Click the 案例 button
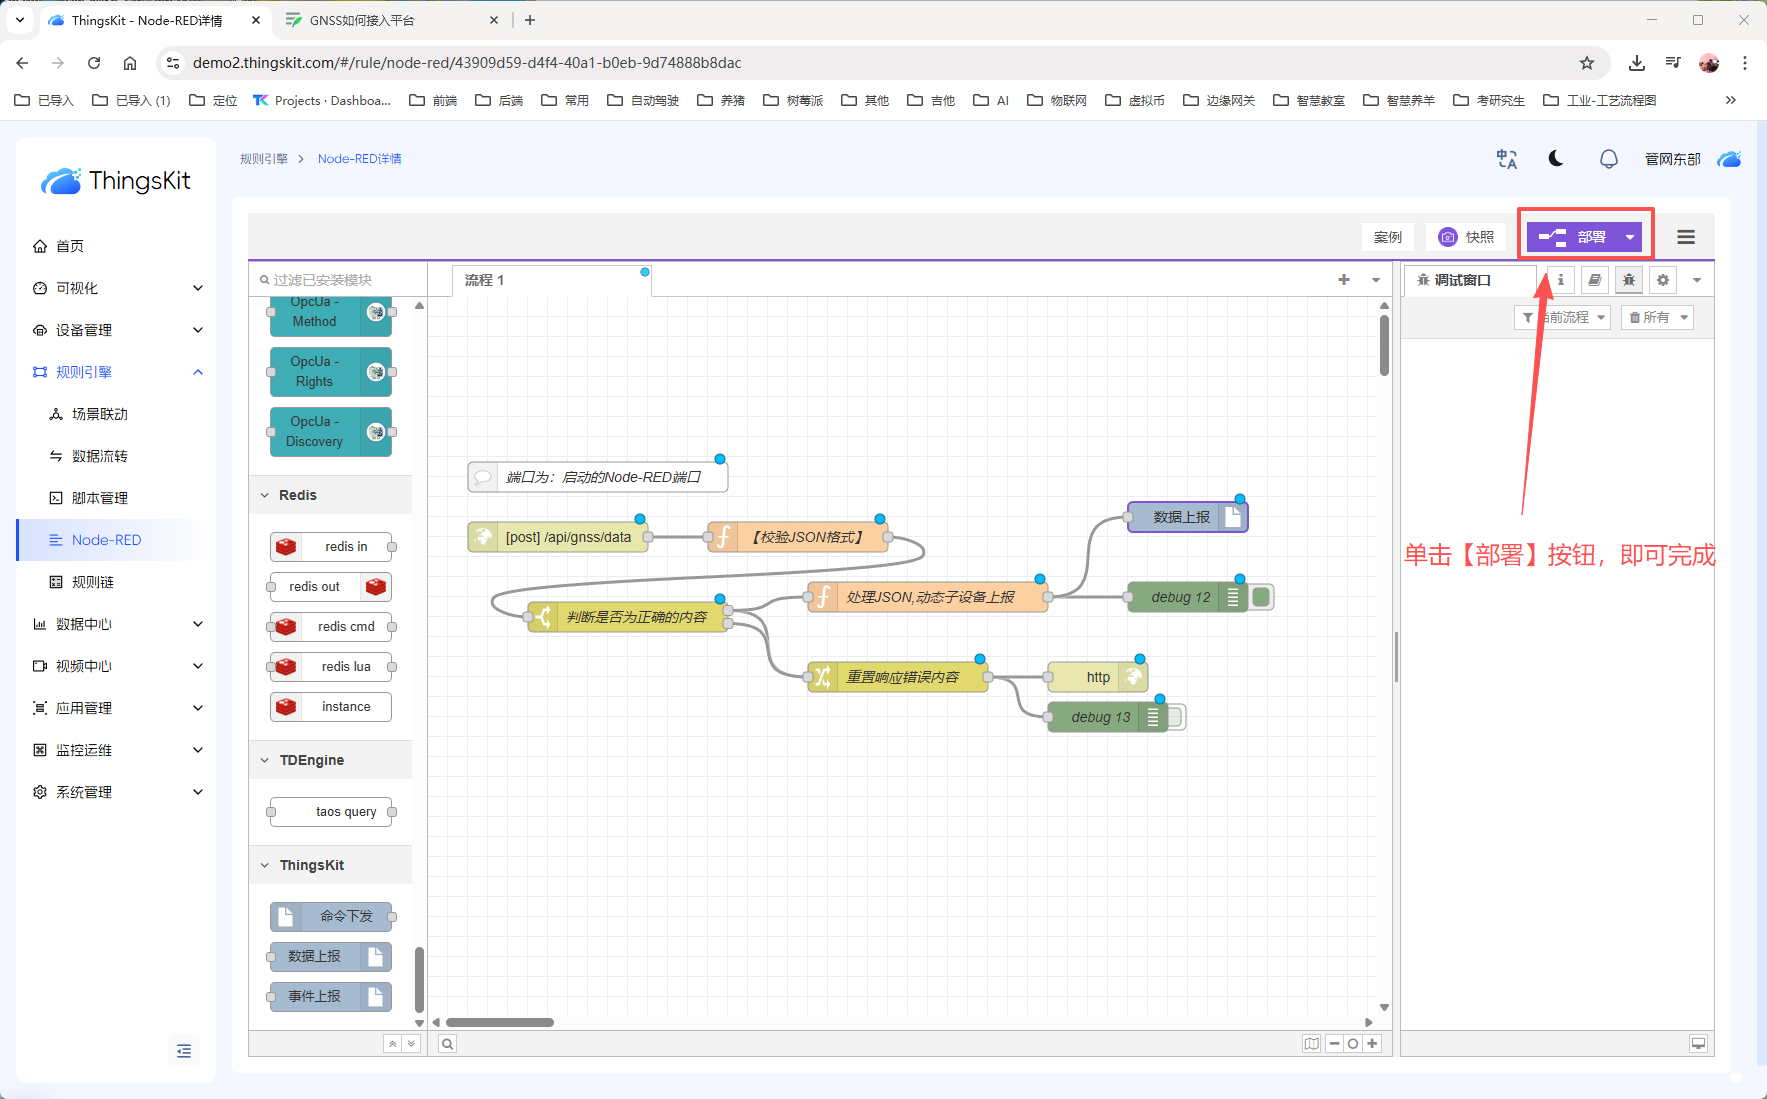1767x1099 pixels. click(x=1388, y=237)
